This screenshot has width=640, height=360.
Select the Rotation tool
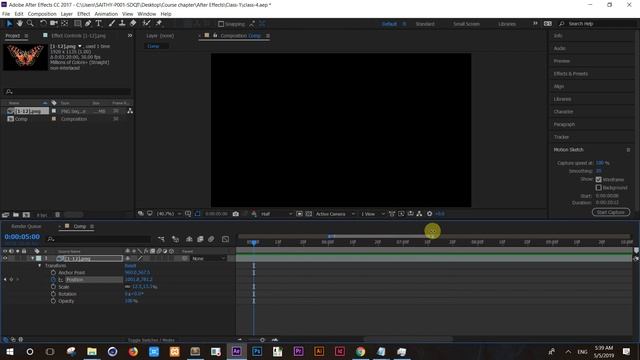(x=43, y=24)
